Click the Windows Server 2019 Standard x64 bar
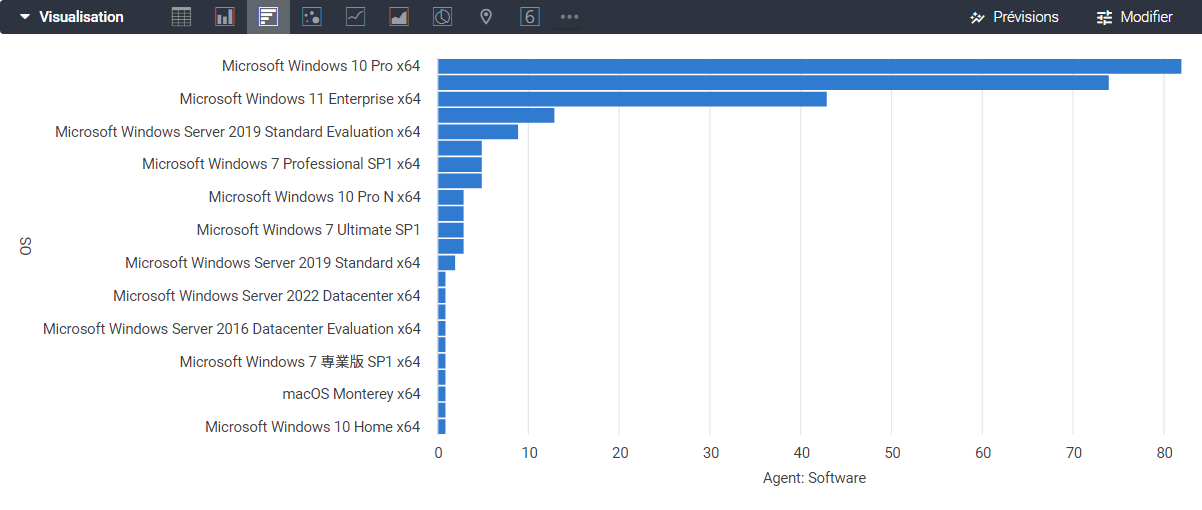 click(447, 263)
